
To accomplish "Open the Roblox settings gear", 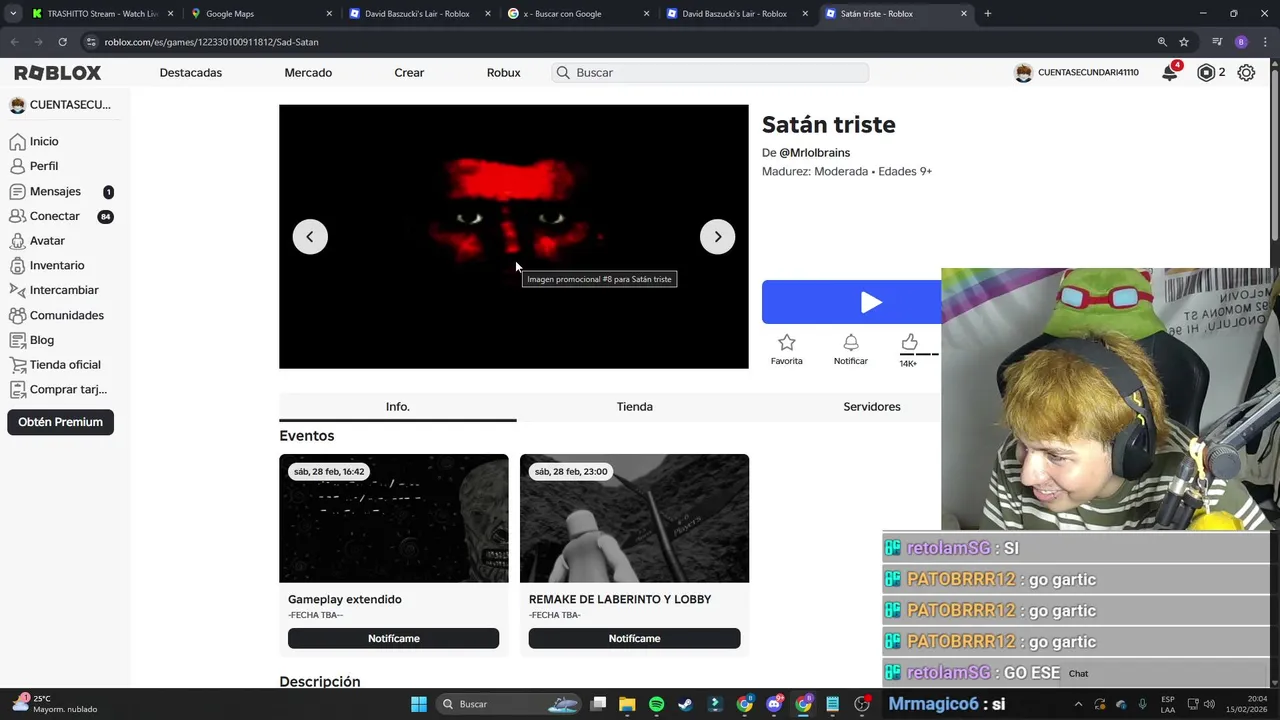I will (x=1246, y=73).
